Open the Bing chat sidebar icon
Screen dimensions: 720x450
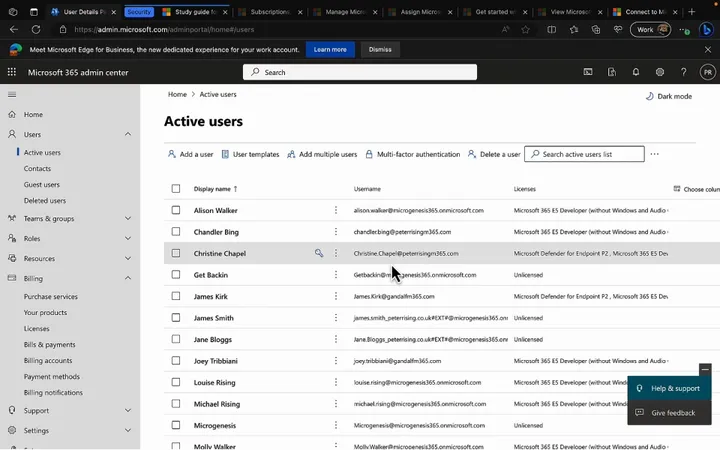coord(706,29)
